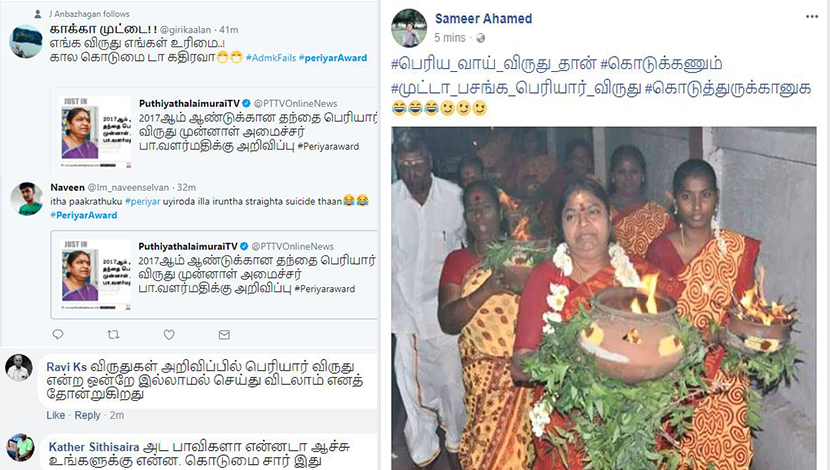Click the JUST IN thumbnail in second quoted tweet

pyautogui.click(x=96, y=275)
